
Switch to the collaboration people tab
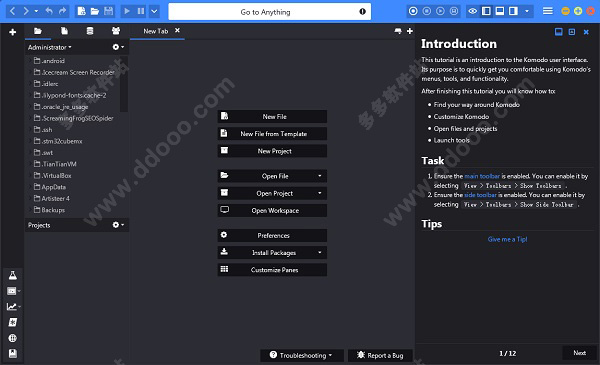[x=116, y=31]
